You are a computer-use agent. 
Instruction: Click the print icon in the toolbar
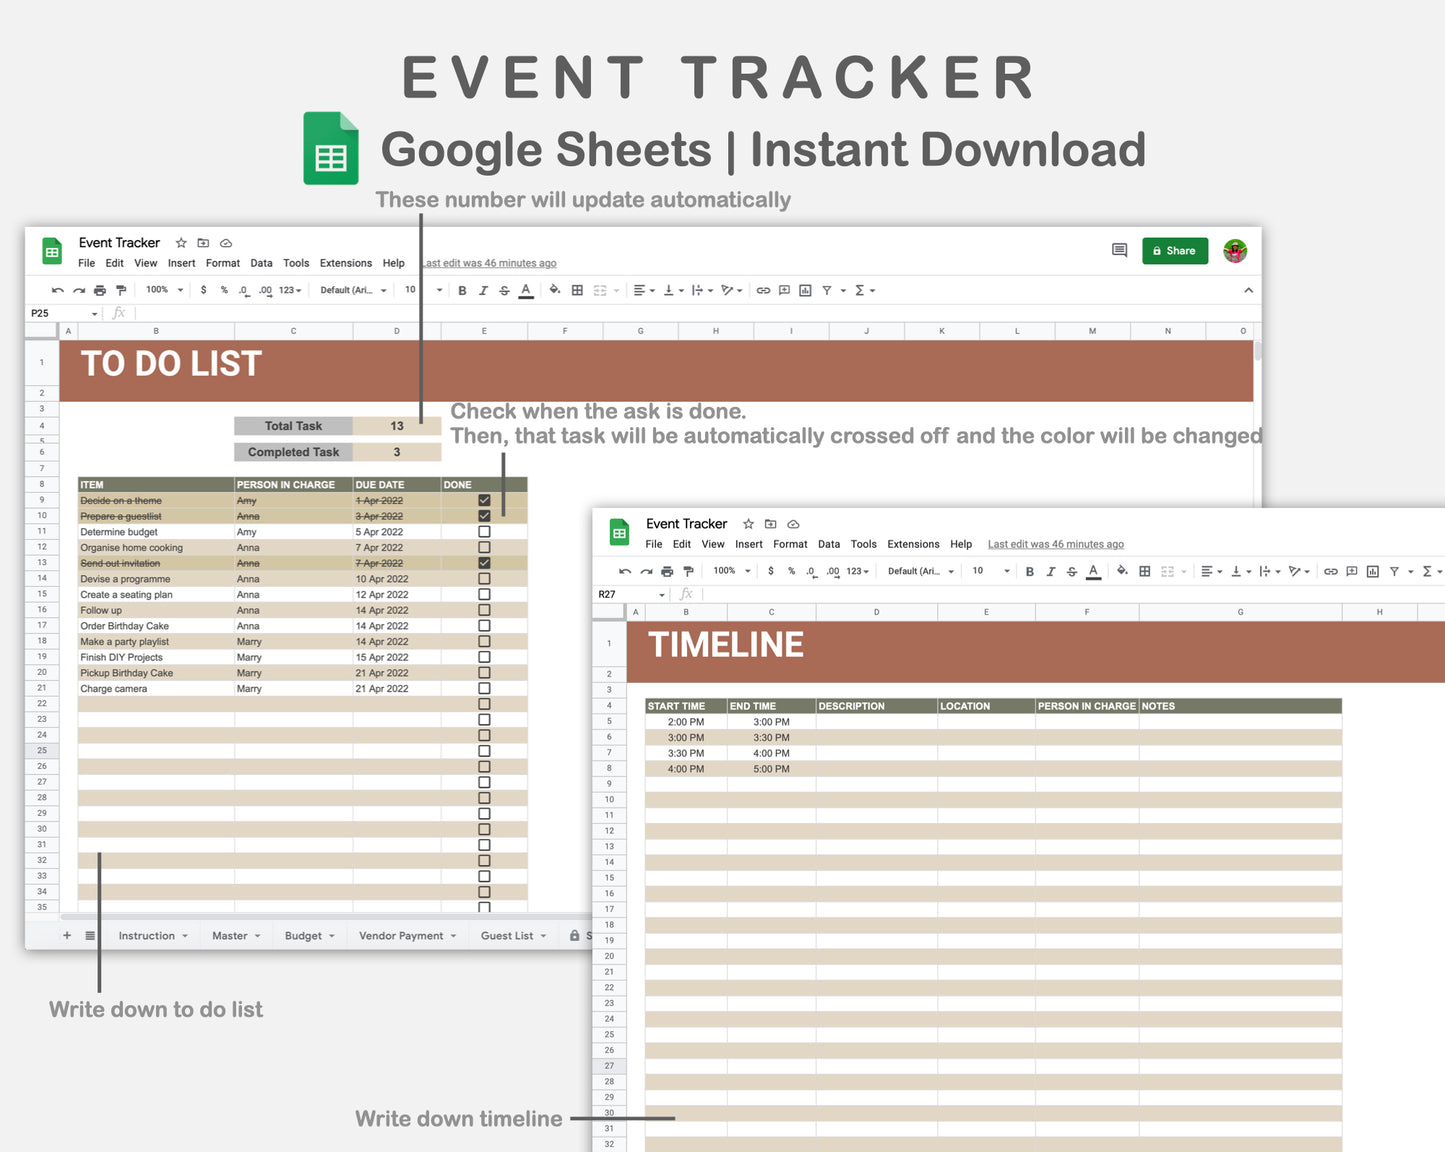tap(99, 289)
